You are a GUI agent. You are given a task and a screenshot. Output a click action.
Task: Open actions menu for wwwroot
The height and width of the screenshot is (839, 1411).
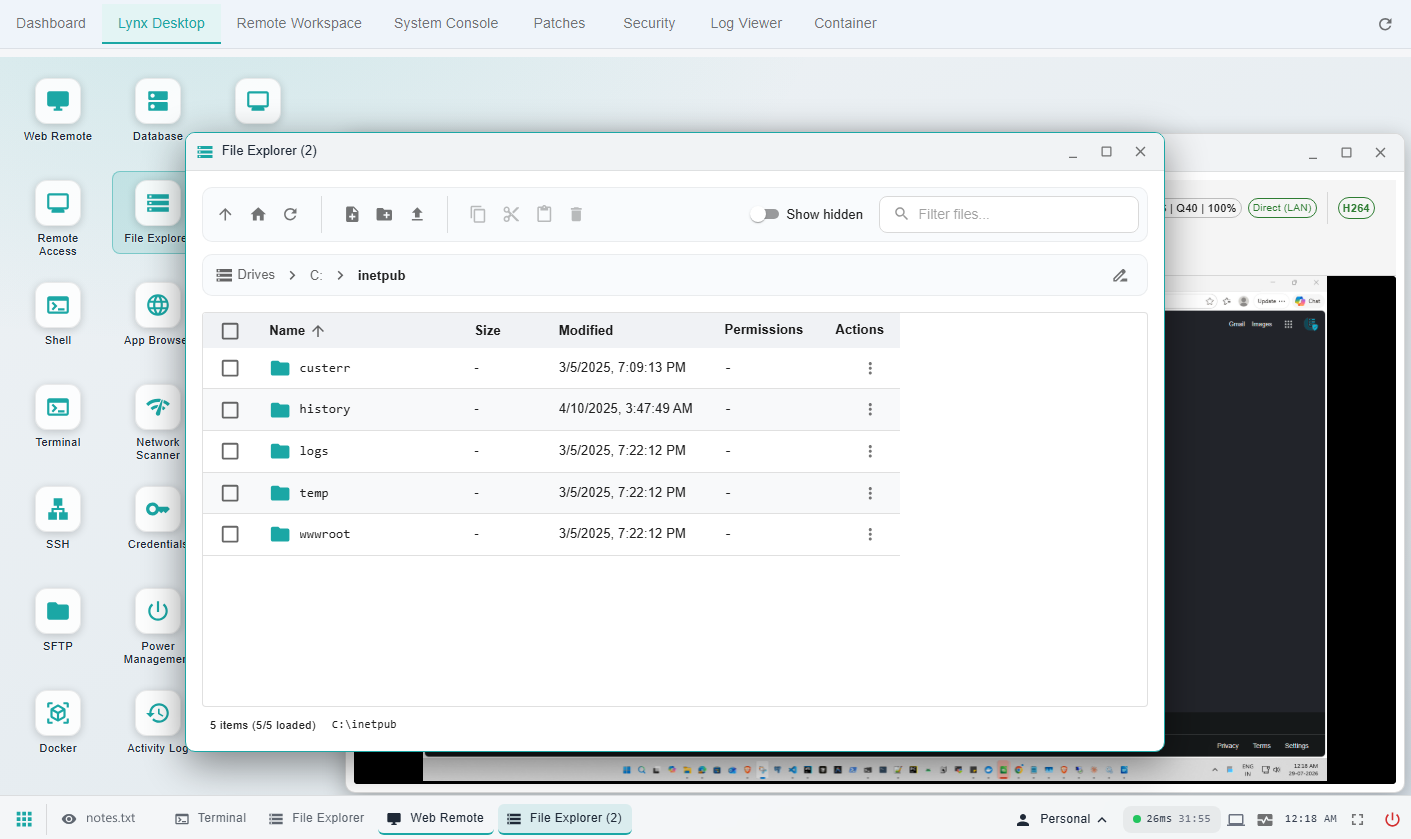click(x=870, y=534)
